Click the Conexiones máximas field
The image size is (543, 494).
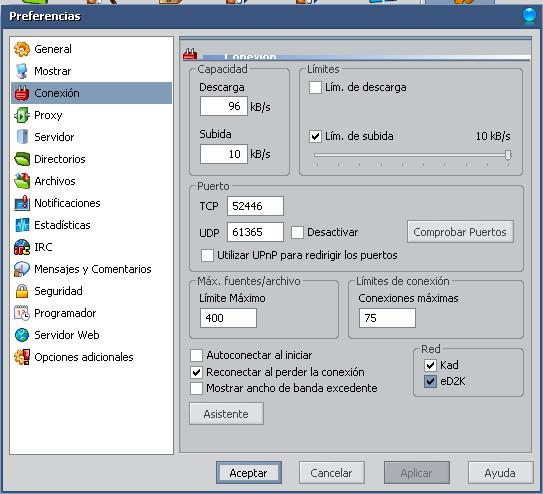coord(387,318)
